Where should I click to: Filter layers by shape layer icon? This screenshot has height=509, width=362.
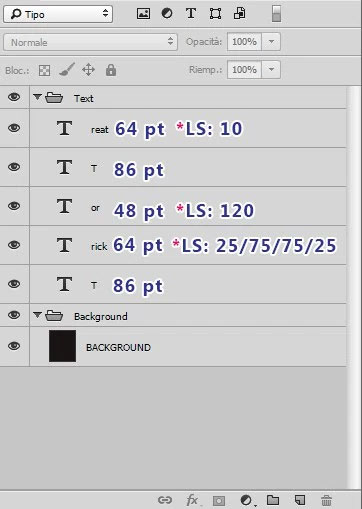click(215, 14)
